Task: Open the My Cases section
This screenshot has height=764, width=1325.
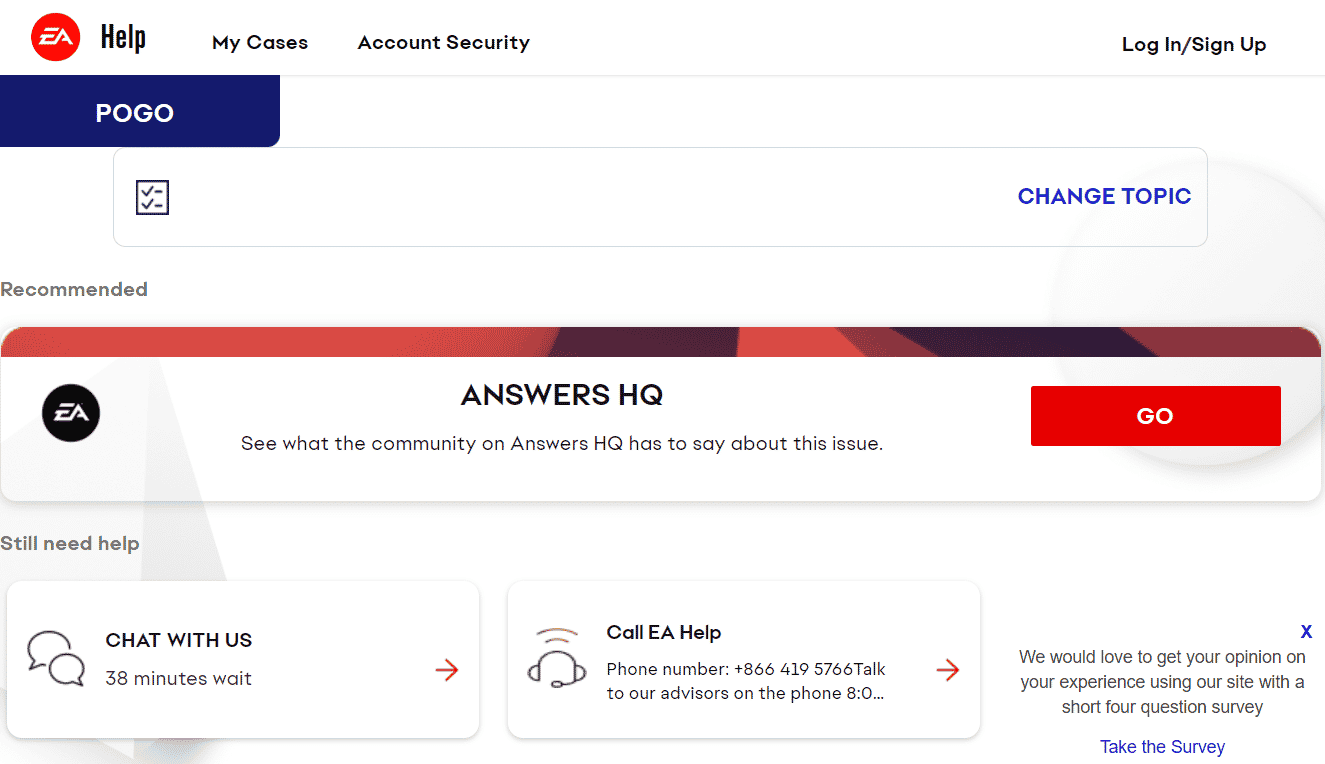Action: click(259, 42)
